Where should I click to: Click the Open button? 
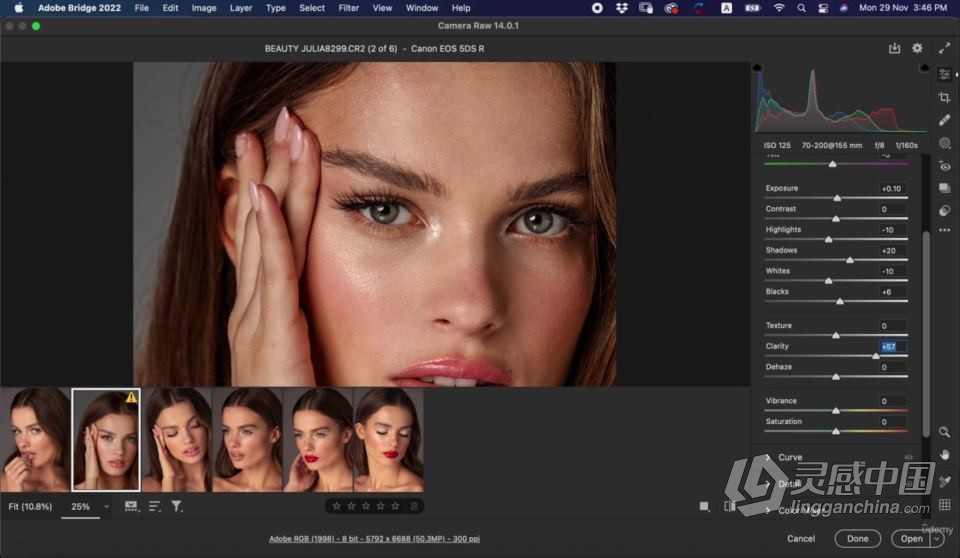[x=911, y=538]
